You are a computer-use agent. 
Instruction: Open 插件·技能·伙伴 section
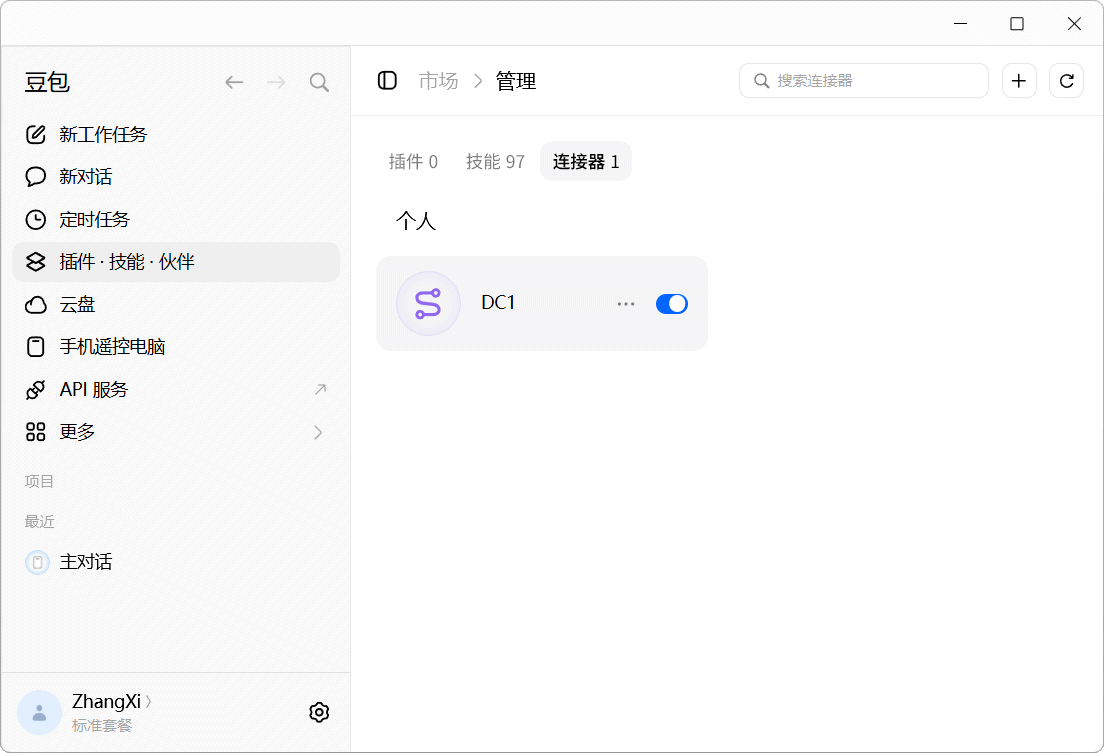176,262
